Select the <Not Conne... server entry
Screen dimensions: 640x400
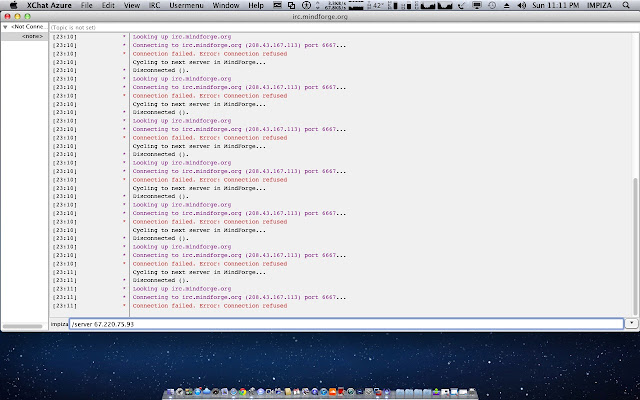pos(28,27)
